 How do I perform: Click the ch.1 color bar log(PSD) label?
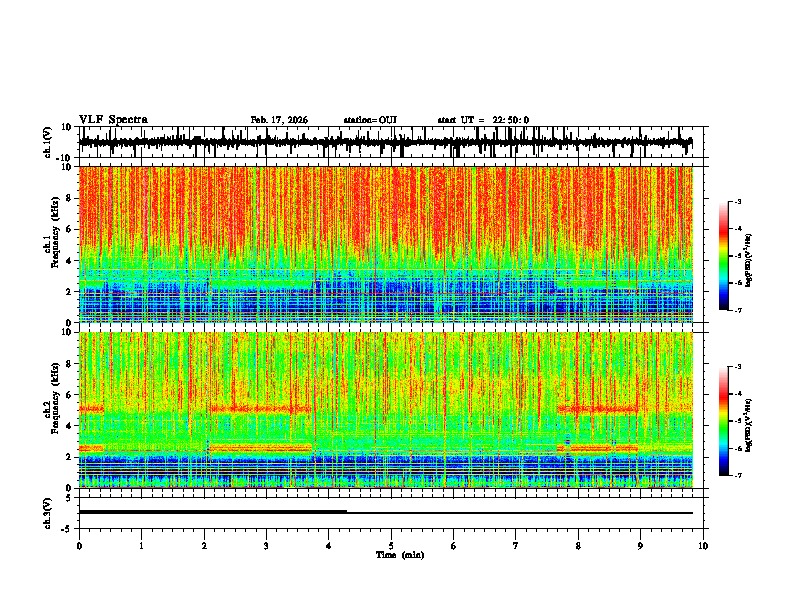749,260
